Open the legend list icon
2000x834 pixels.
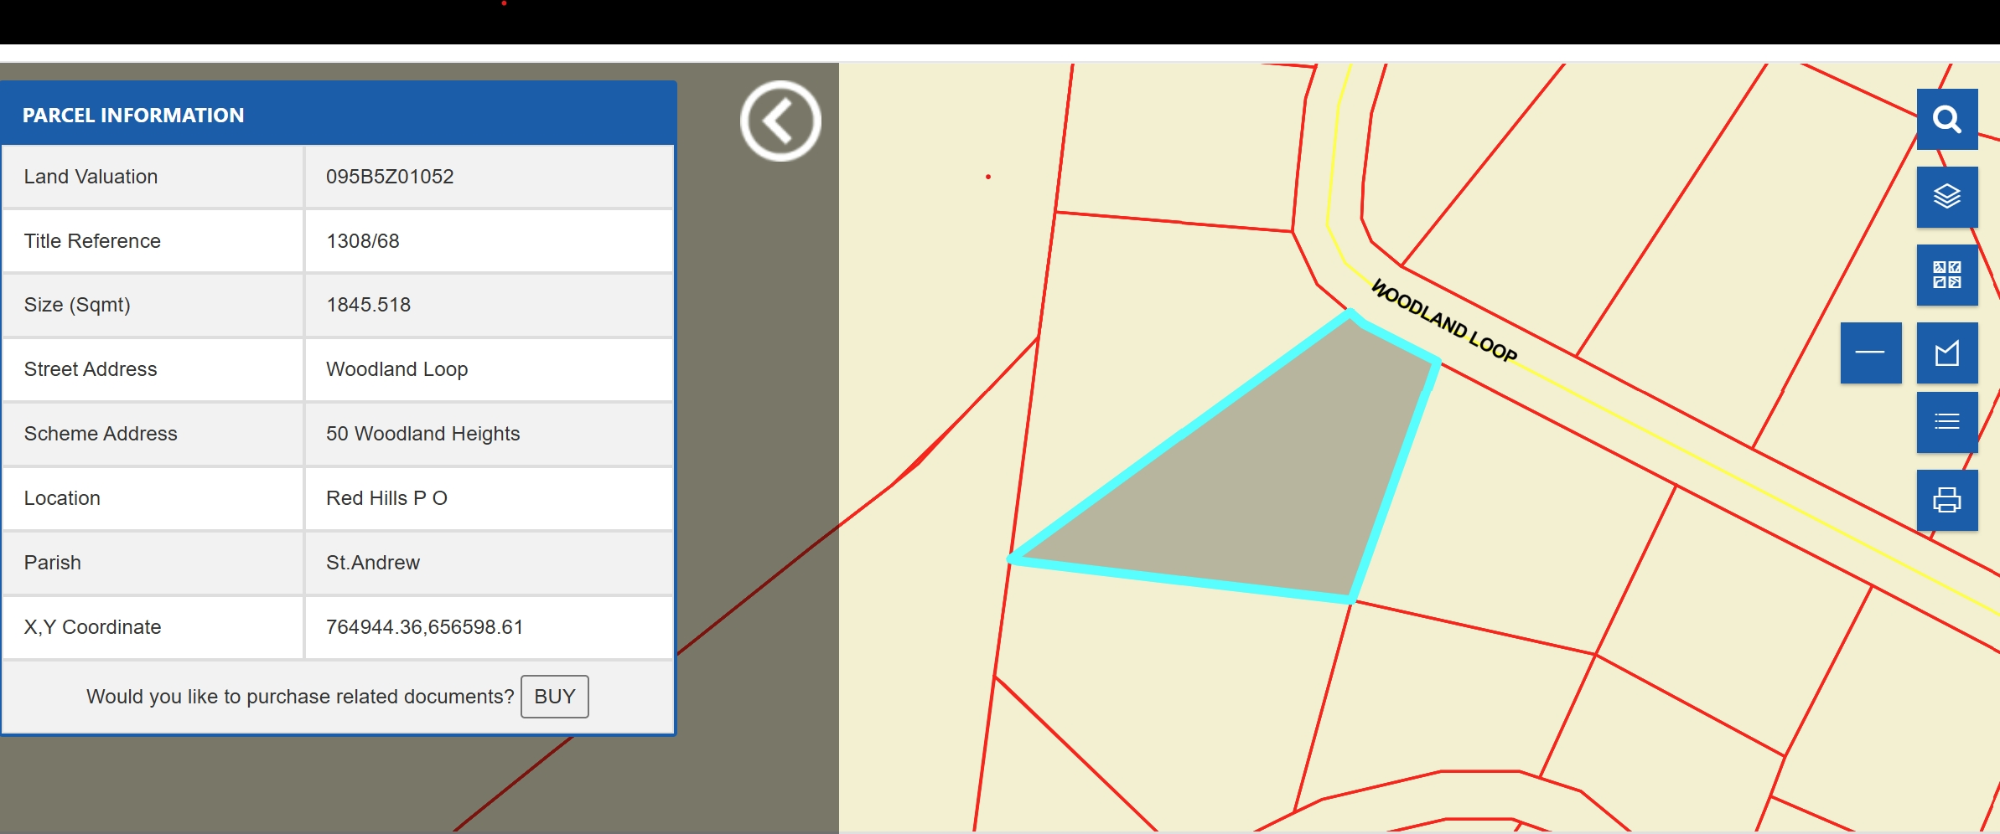point(1946,422)
